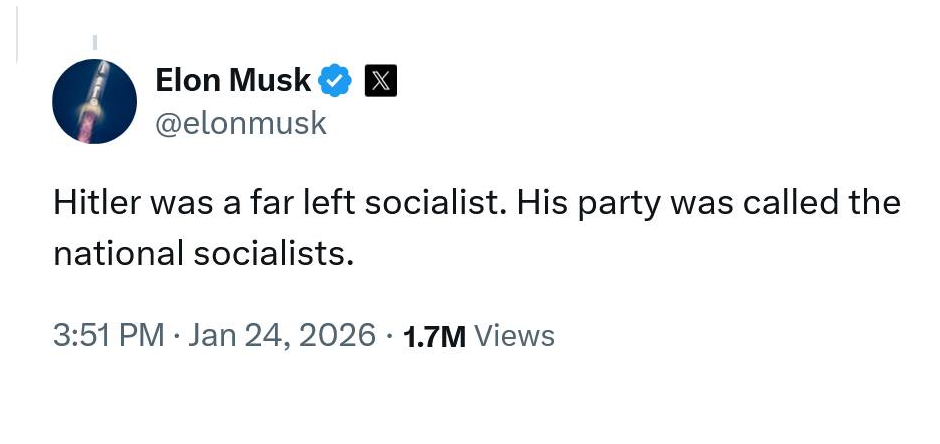
Task: Click the word "Hitler" in the tweet
Action: 95,203
